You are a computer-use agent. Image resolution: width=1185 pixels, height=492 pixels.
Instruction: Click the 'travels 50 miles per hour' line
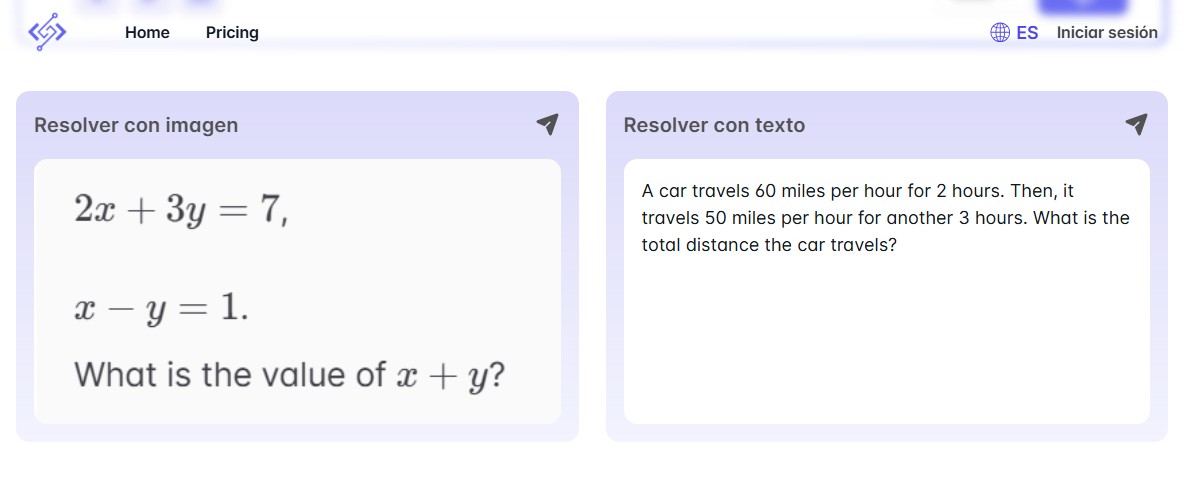[x=885, y=217]
